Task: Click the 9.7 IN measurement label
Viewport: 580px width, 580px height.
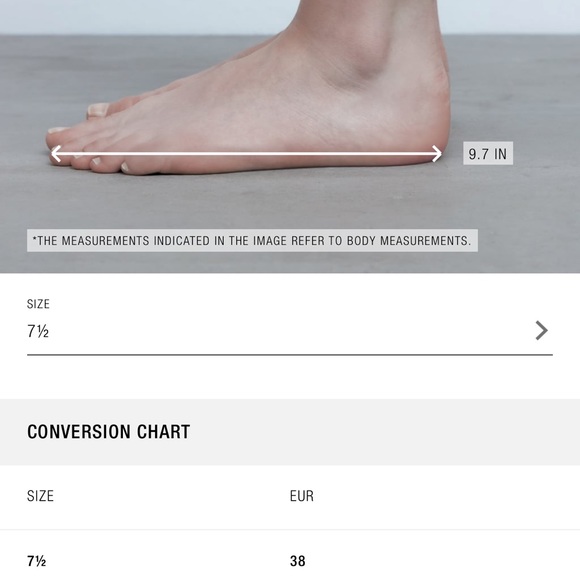Action: point(488,154)
